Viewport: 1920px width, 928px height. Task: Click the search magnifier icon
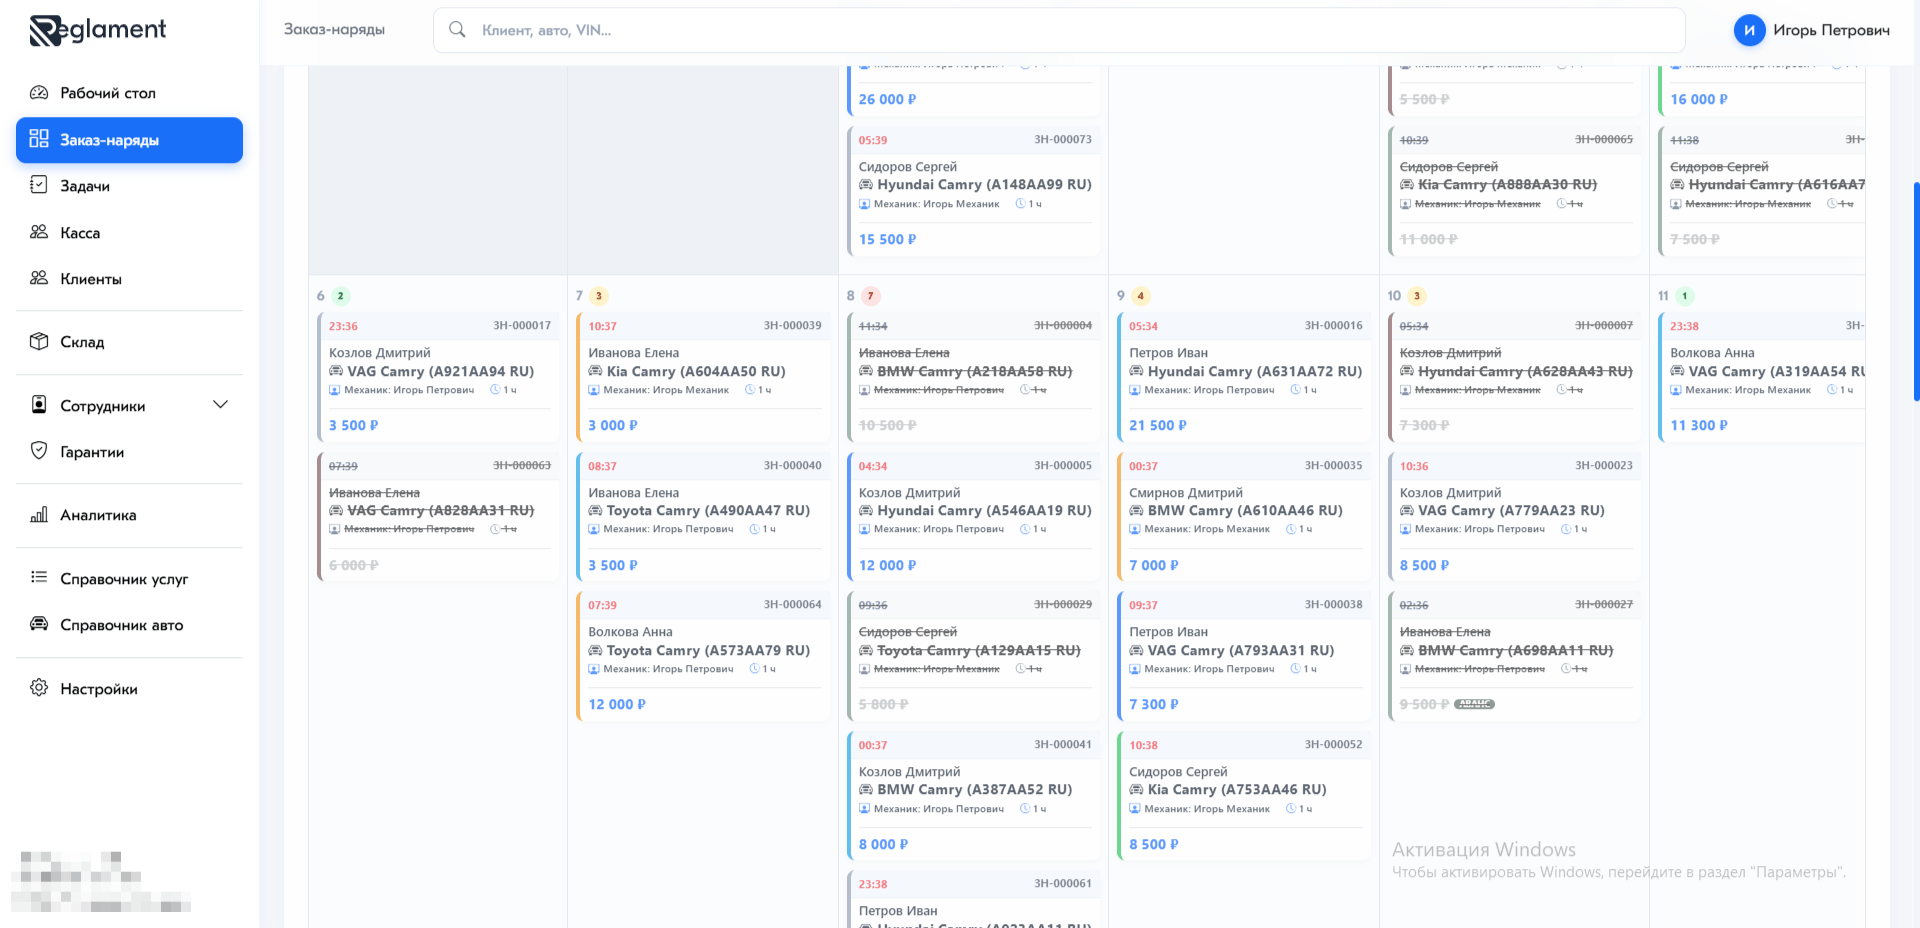coord(457,30)
